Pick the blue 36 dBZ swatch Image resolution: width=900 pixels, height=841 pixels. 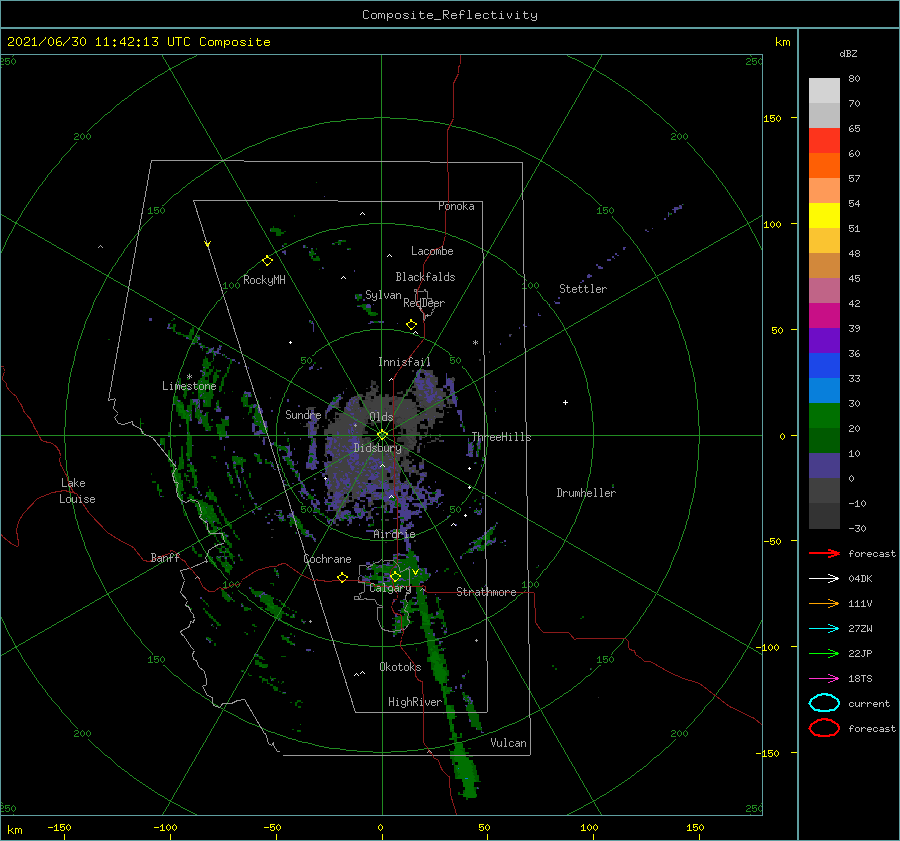[x=824, y=365]
